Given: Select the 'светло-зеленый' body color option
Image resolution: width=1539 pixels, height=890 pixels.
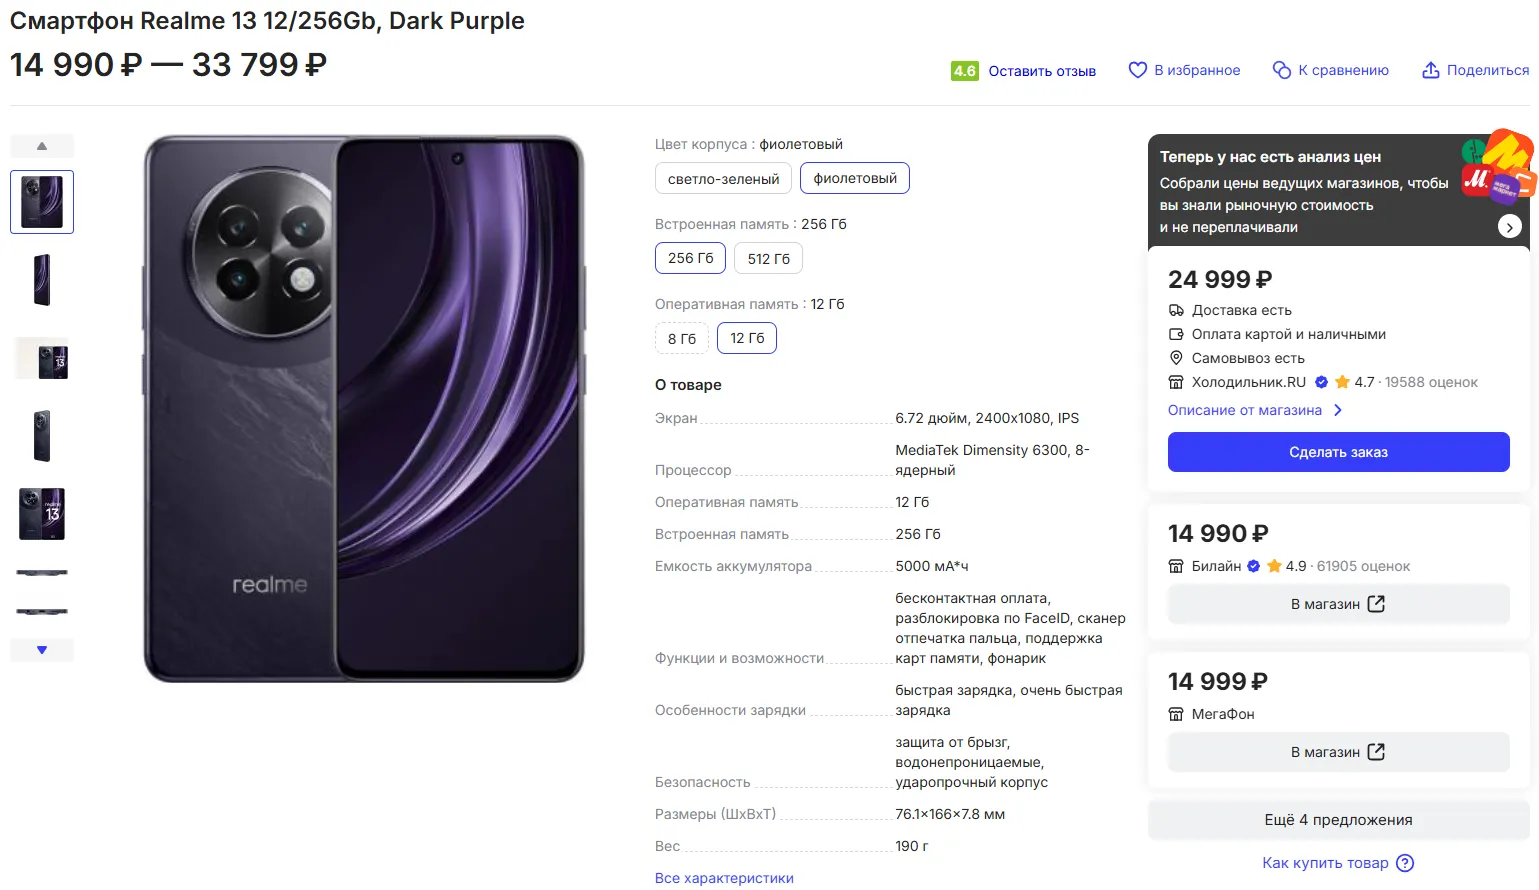Looking at the screenshot, I should (723, 179).
